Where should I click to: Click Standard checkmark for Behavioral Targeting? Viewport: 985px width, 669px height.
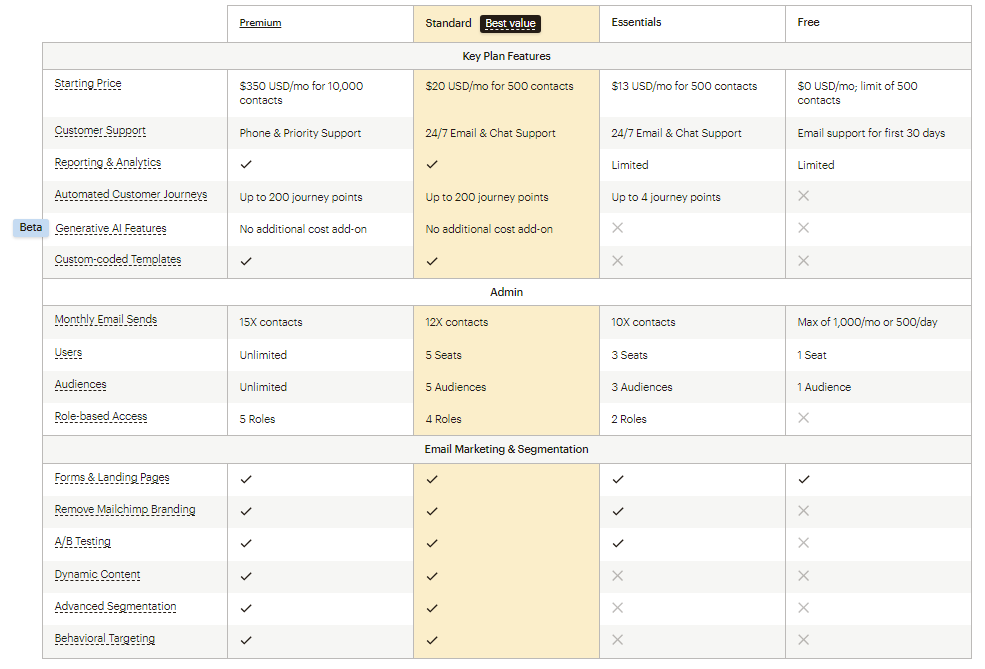[432, 640]
